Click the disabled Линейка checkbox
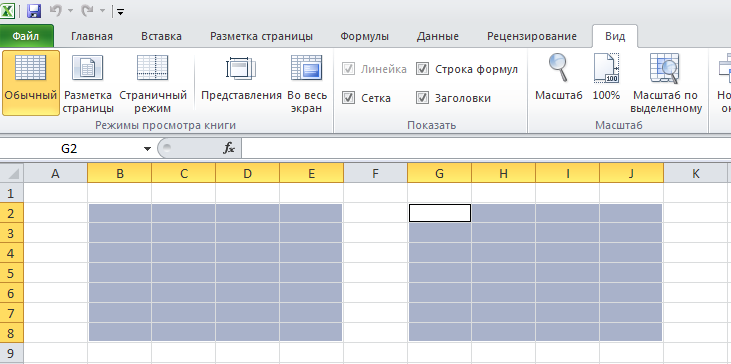This screenshot has width=731, height=364. click(x=348, y=69)
